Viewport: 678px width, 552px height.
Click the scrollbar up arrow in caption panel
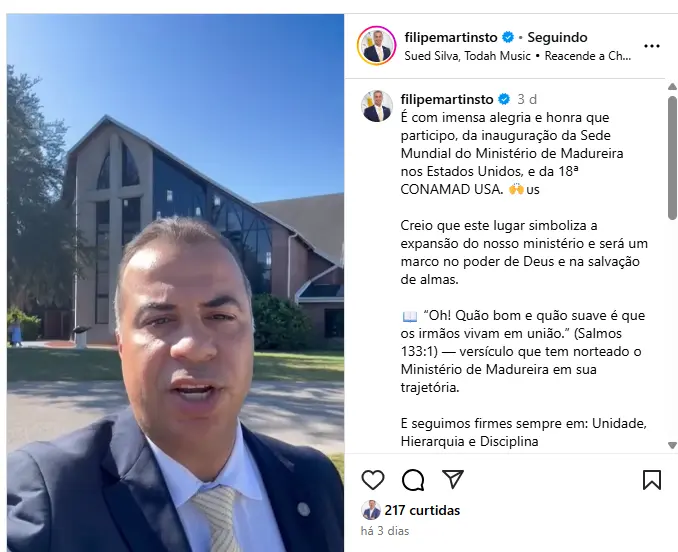click(672, 87)
